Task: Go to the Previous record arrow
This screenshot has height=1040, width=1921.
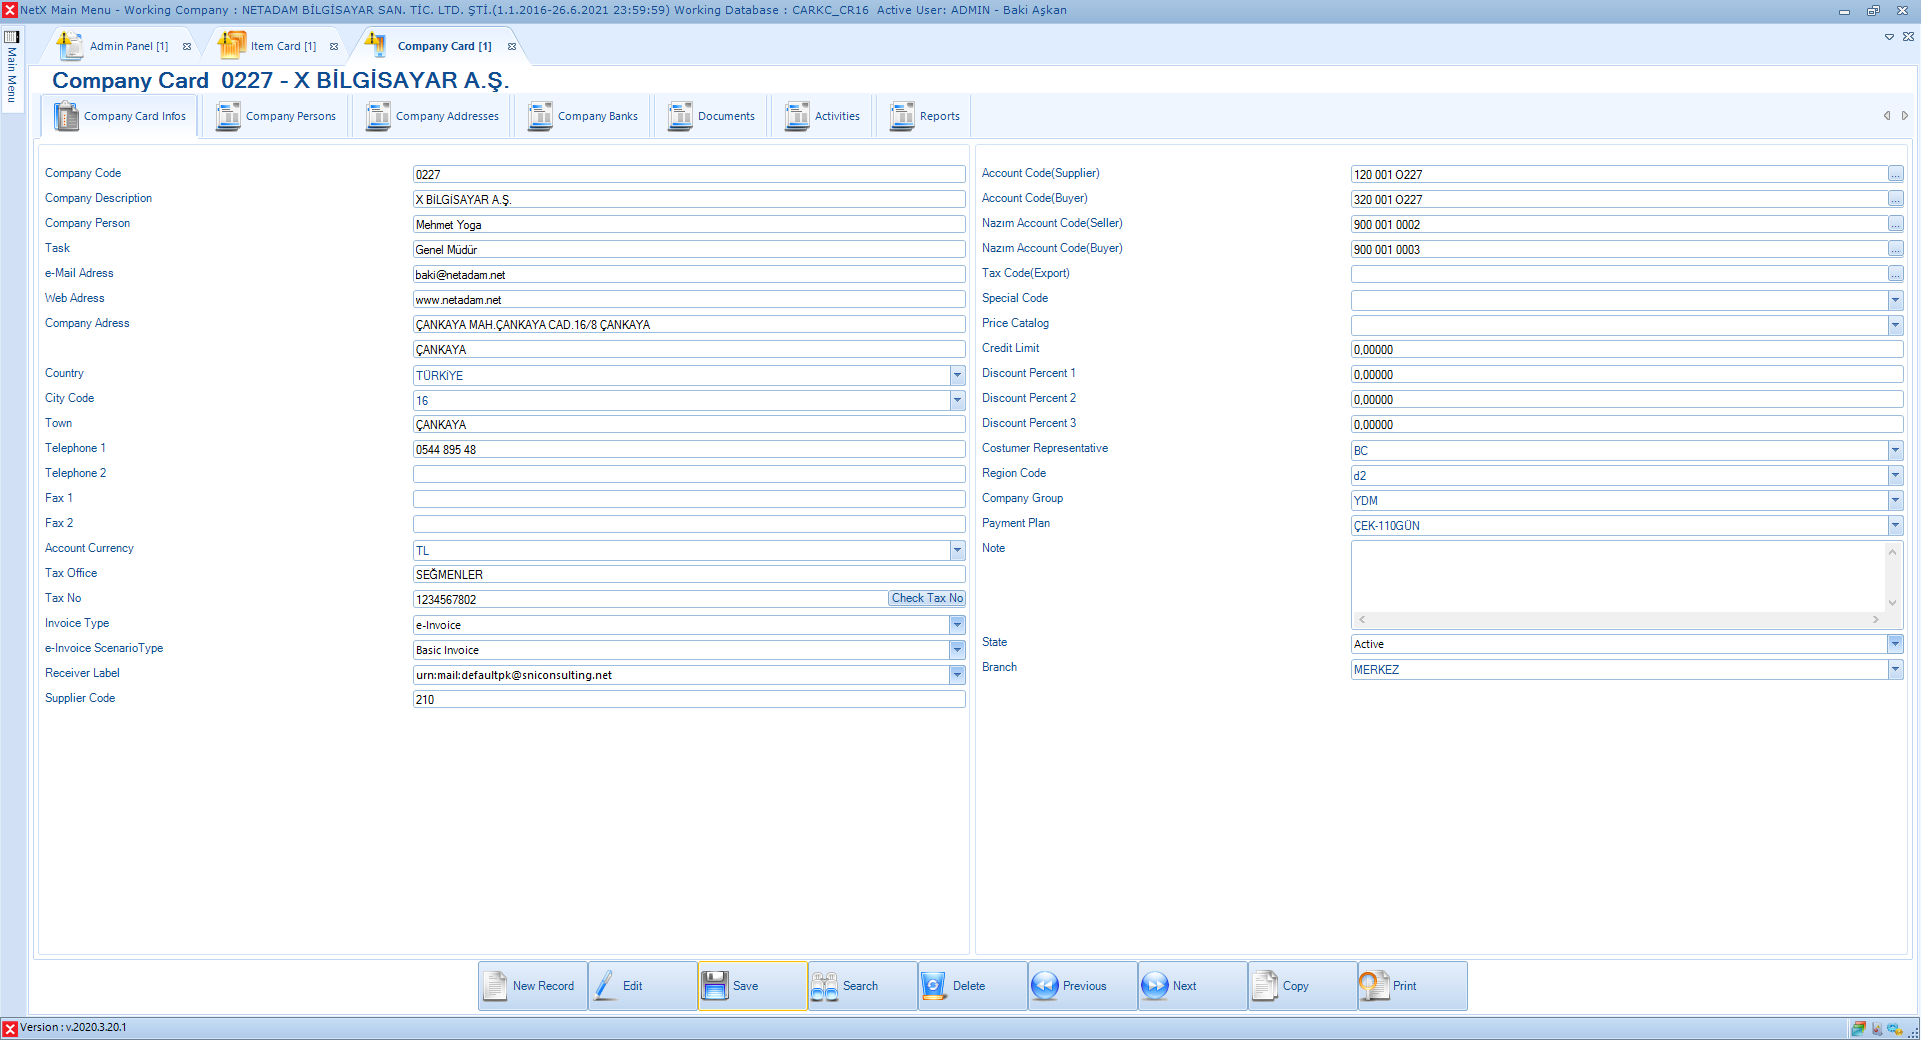Action: (1045, 986)
